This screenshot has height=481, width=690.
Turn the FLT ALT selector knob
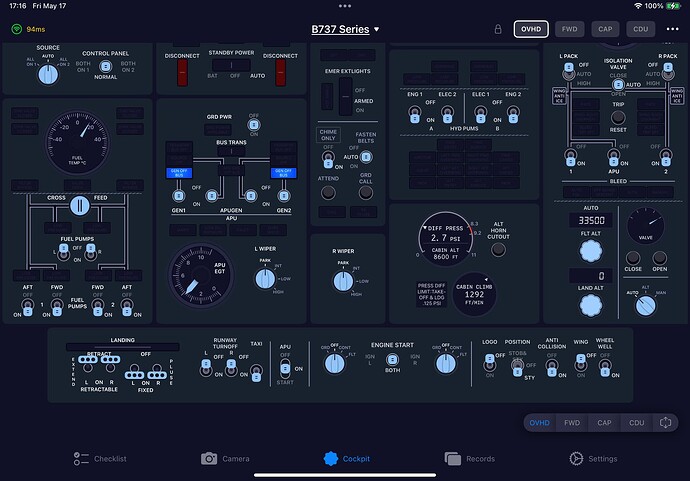point(591,251)
